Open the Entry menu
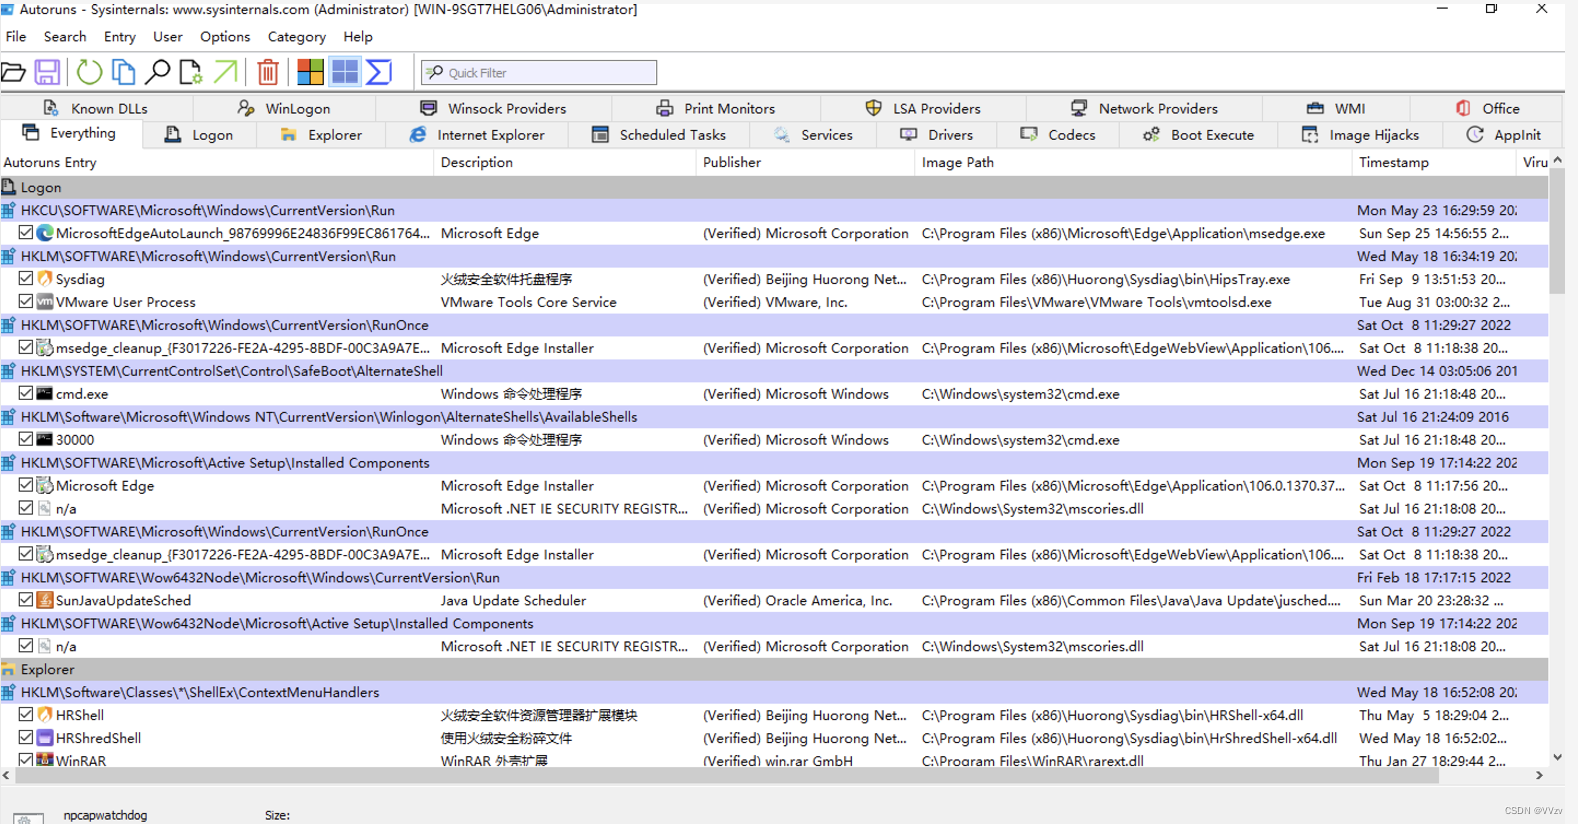The height and width of the screenshot is (824, 1578). click(120, 37)
